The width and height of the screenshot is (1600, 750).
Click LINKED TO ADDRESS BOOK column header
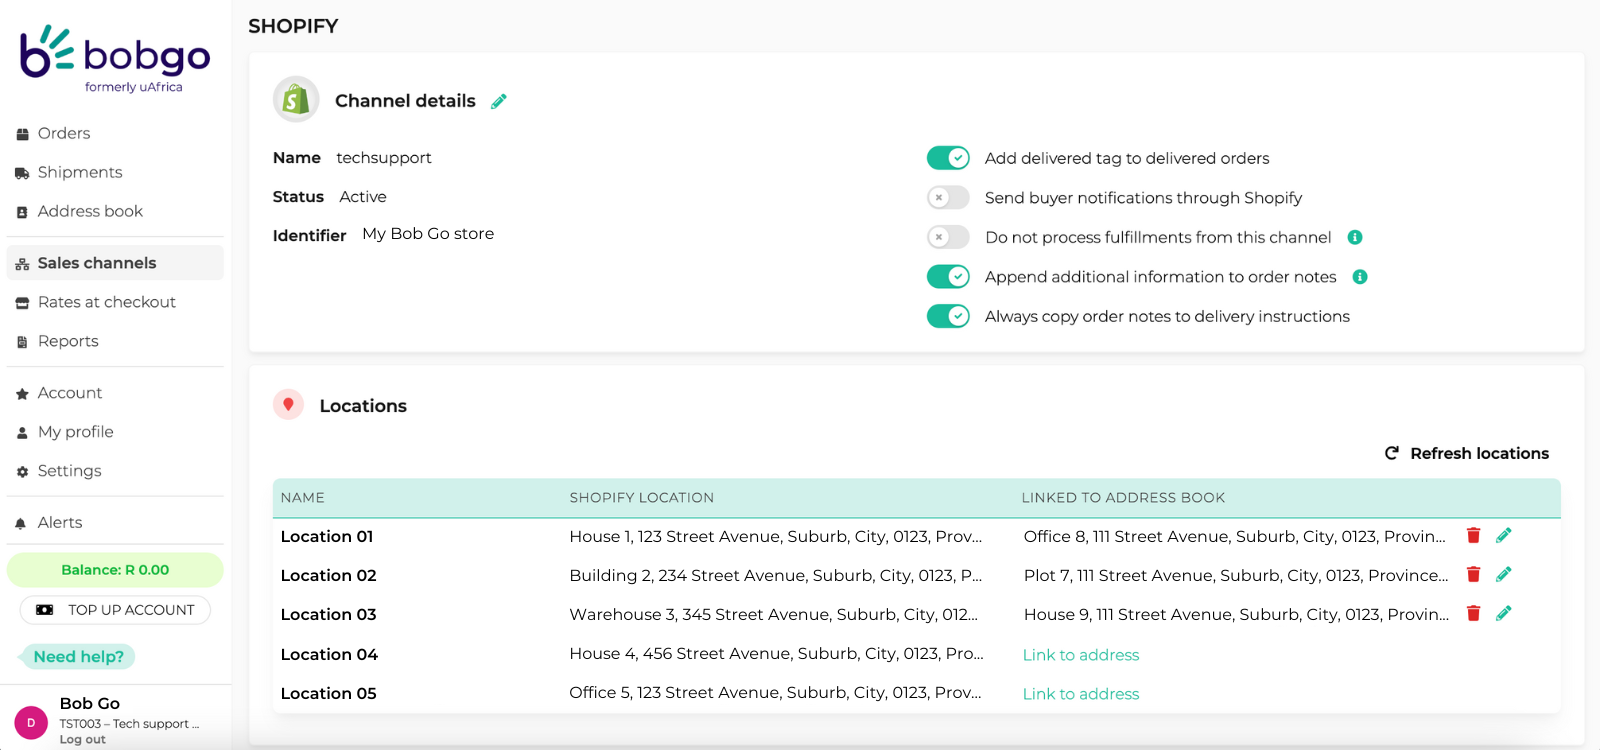[1123, 498]
